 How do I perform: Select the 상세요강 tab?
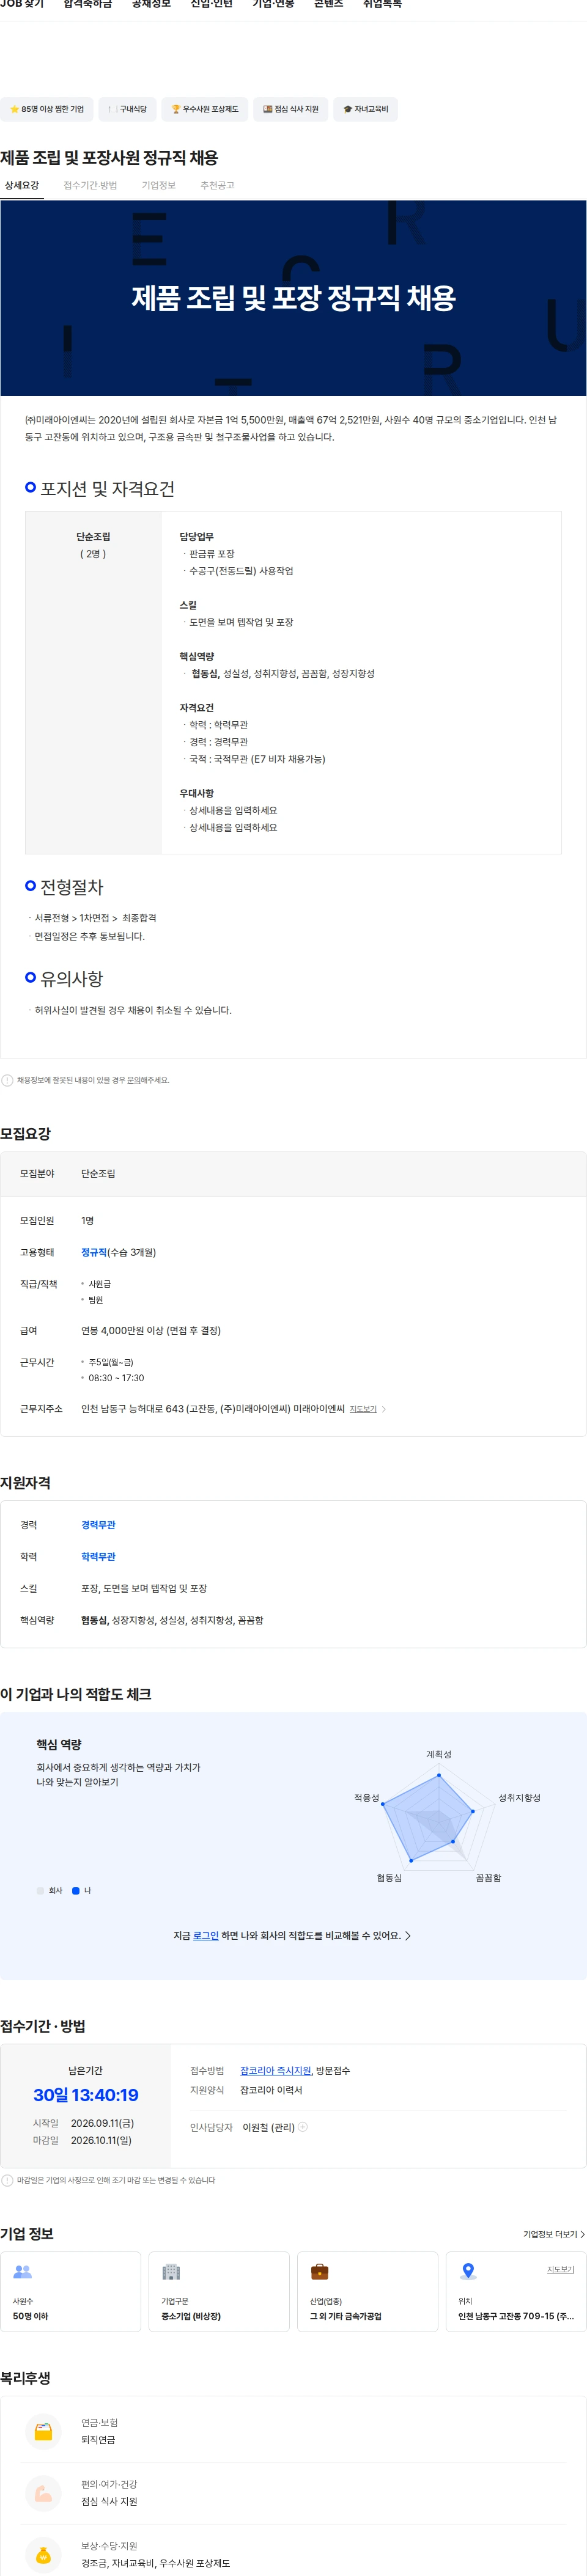[x=22, y=185]
